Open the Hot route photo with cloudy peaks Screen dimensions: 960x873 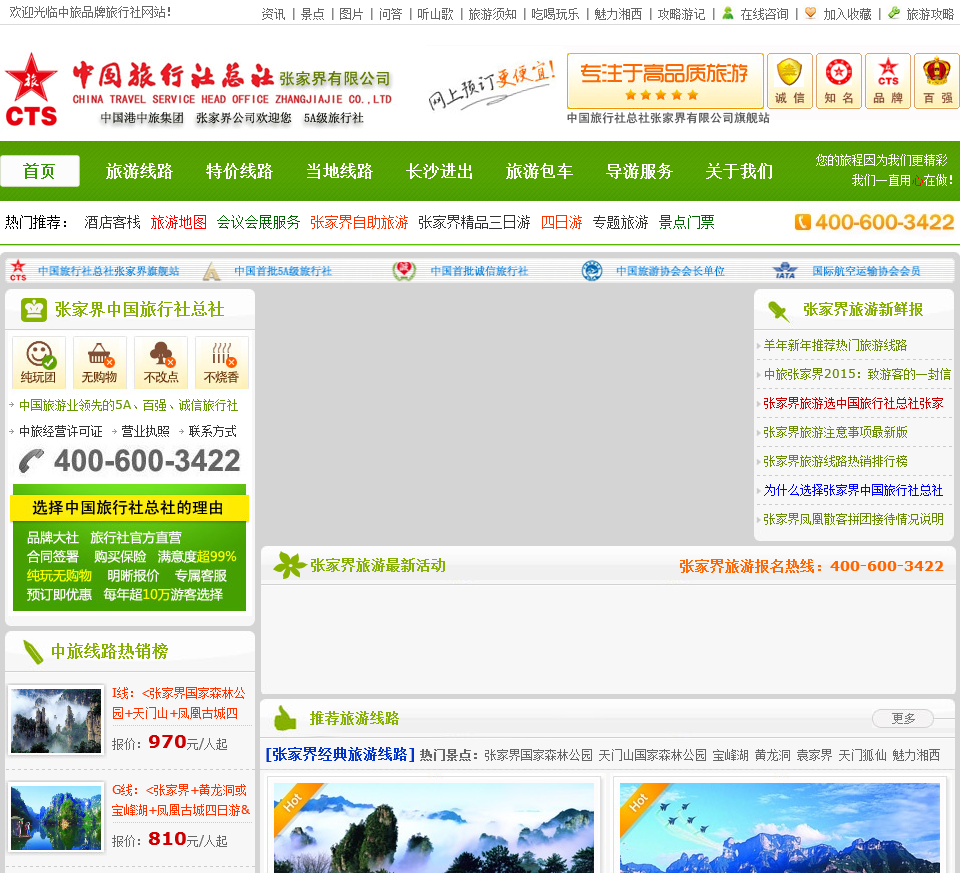433,828
